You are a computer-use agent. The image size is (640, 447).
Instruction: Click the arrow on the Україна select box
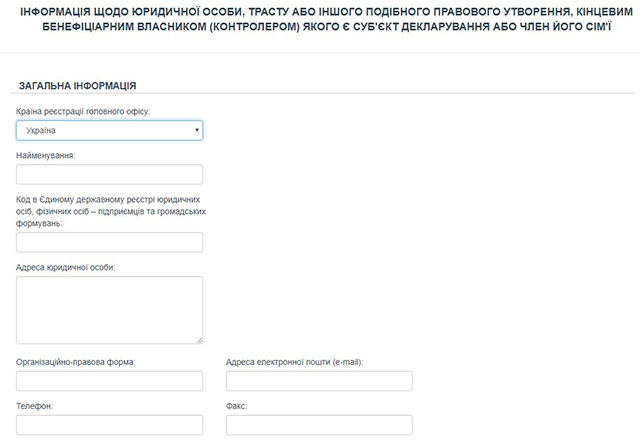coord(197,131)
